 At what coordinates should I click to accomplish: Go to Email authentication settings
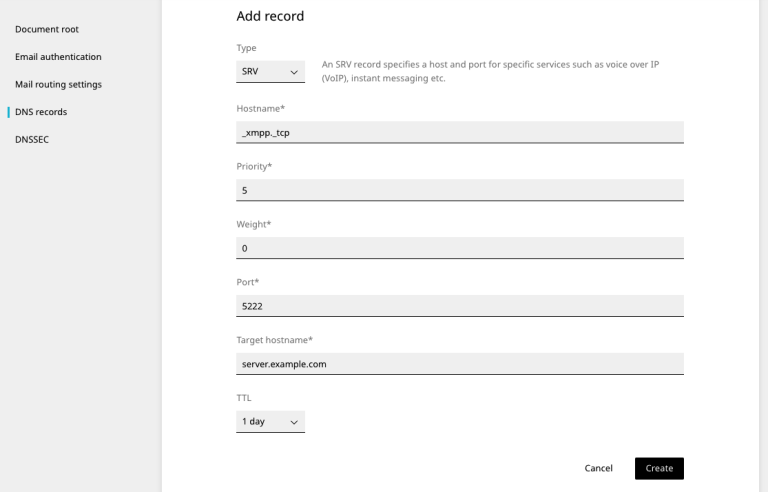(58, 57)
